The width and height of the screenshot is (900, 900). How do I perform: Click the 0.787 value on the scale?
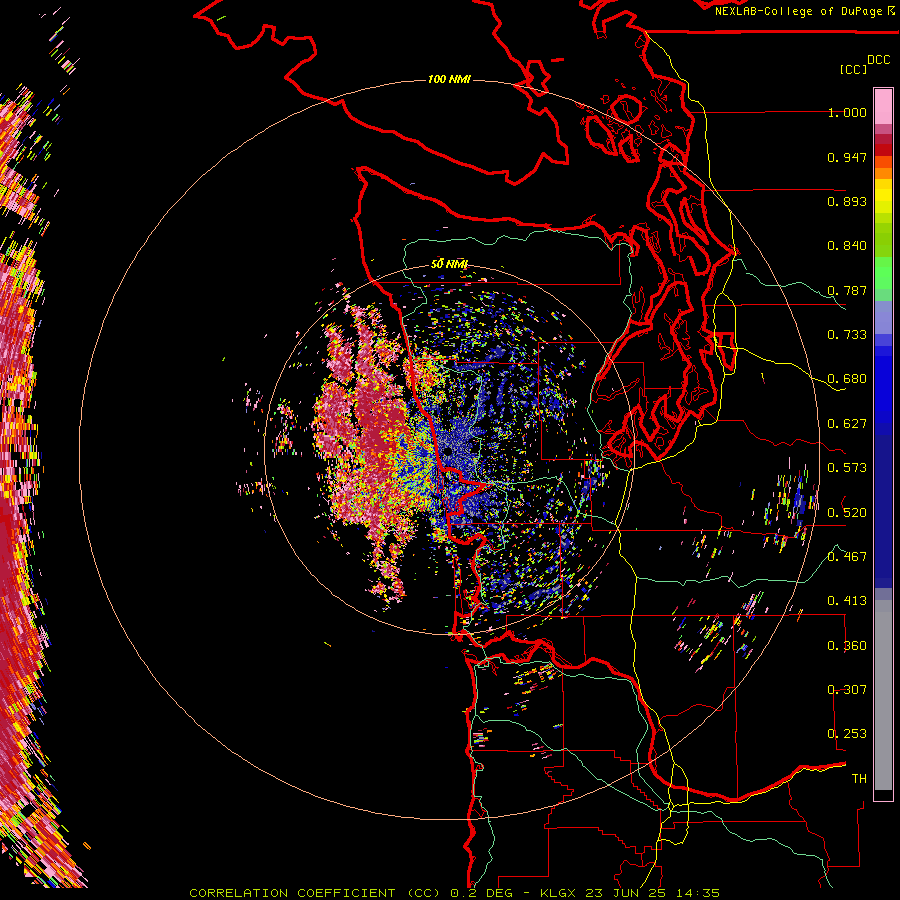click(847, 290)
